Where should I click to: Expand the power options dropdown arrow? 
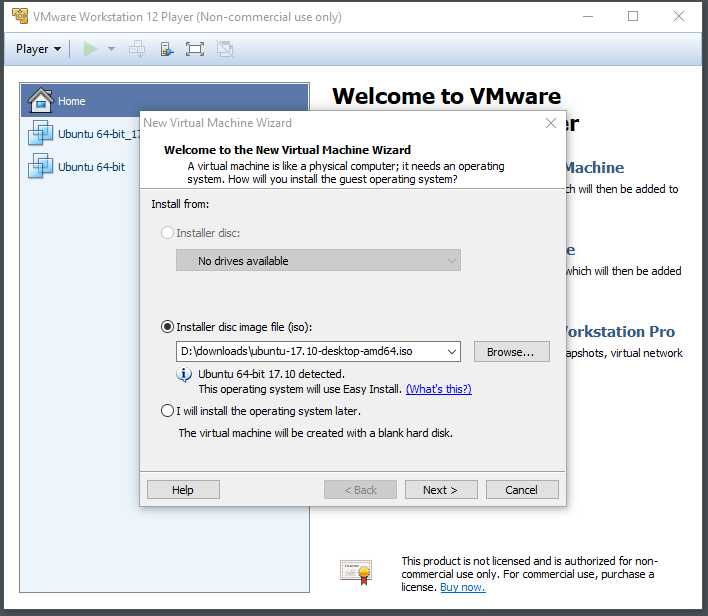pos(111,49)
